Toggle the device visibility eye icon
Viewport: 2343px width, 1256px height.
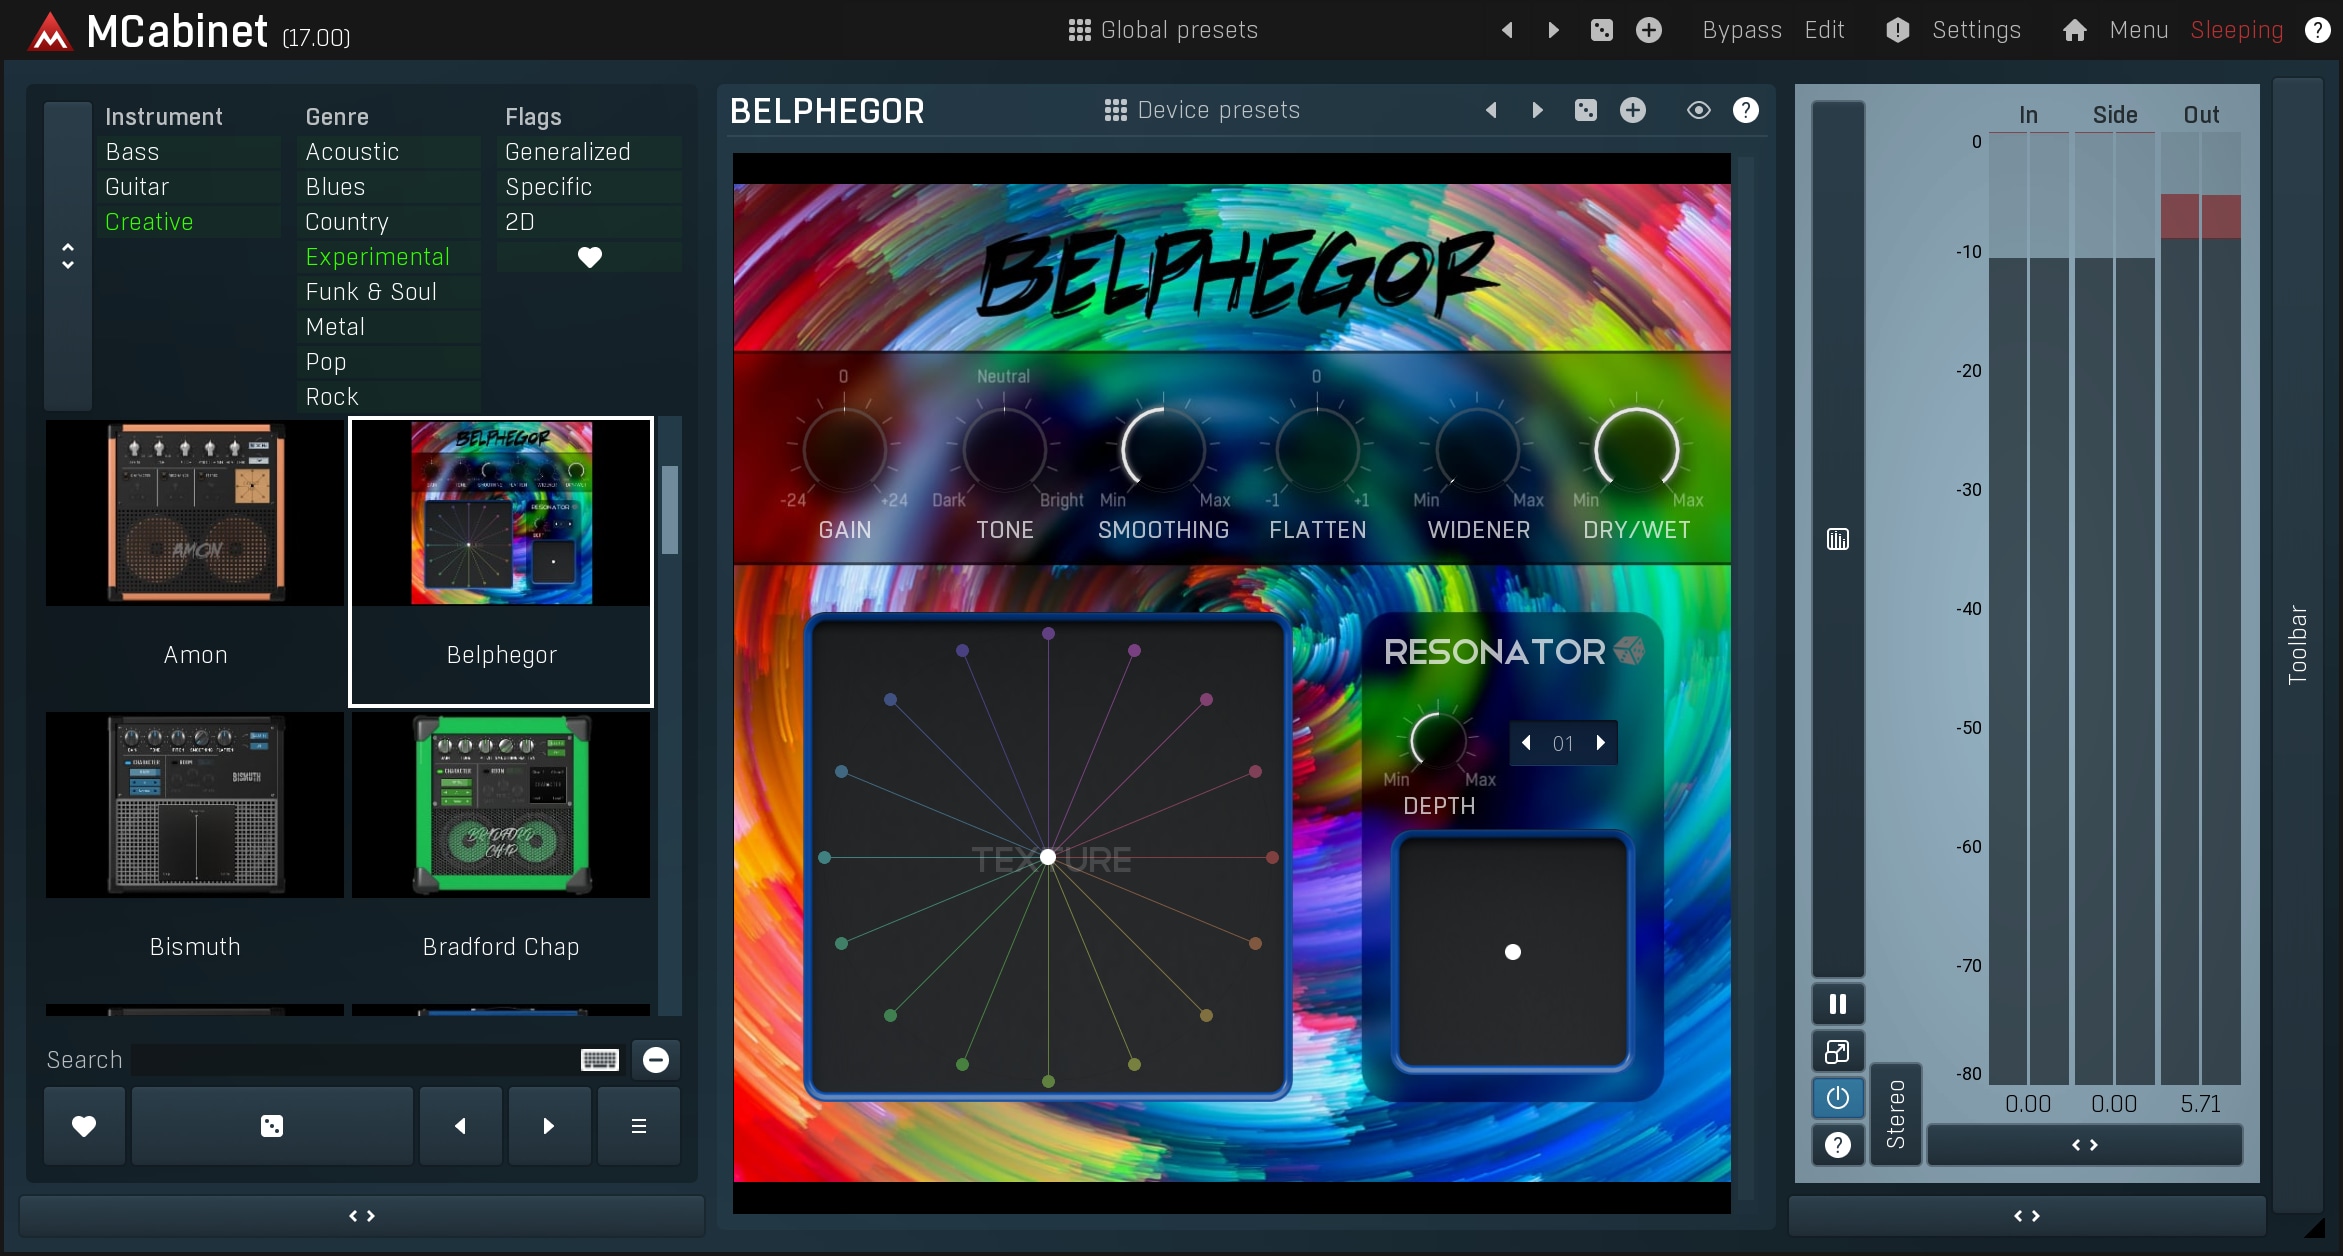click(x=1698, y=110)
